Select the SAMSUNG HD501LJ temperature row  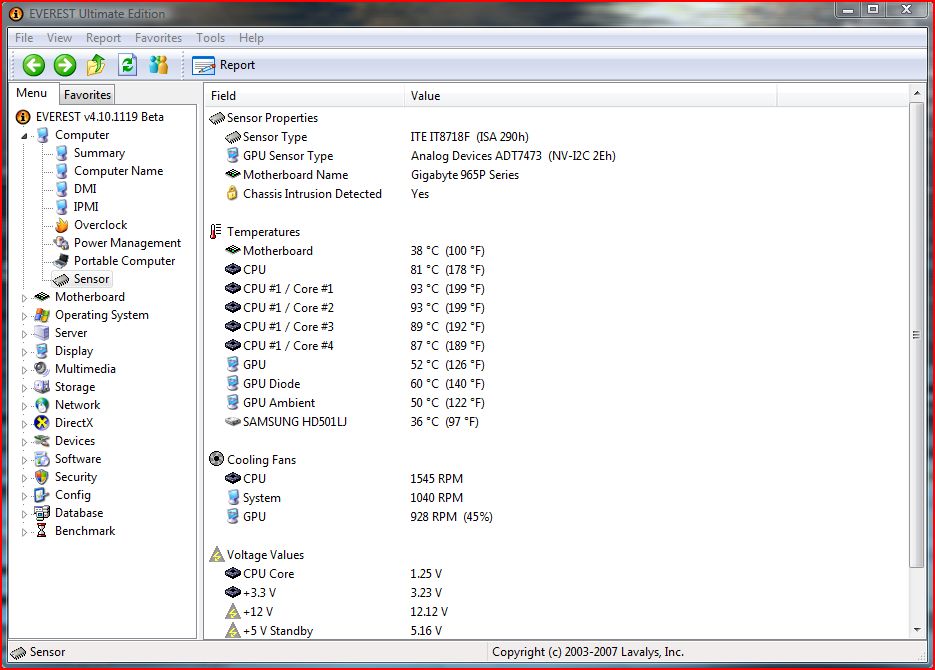point(557,421)
